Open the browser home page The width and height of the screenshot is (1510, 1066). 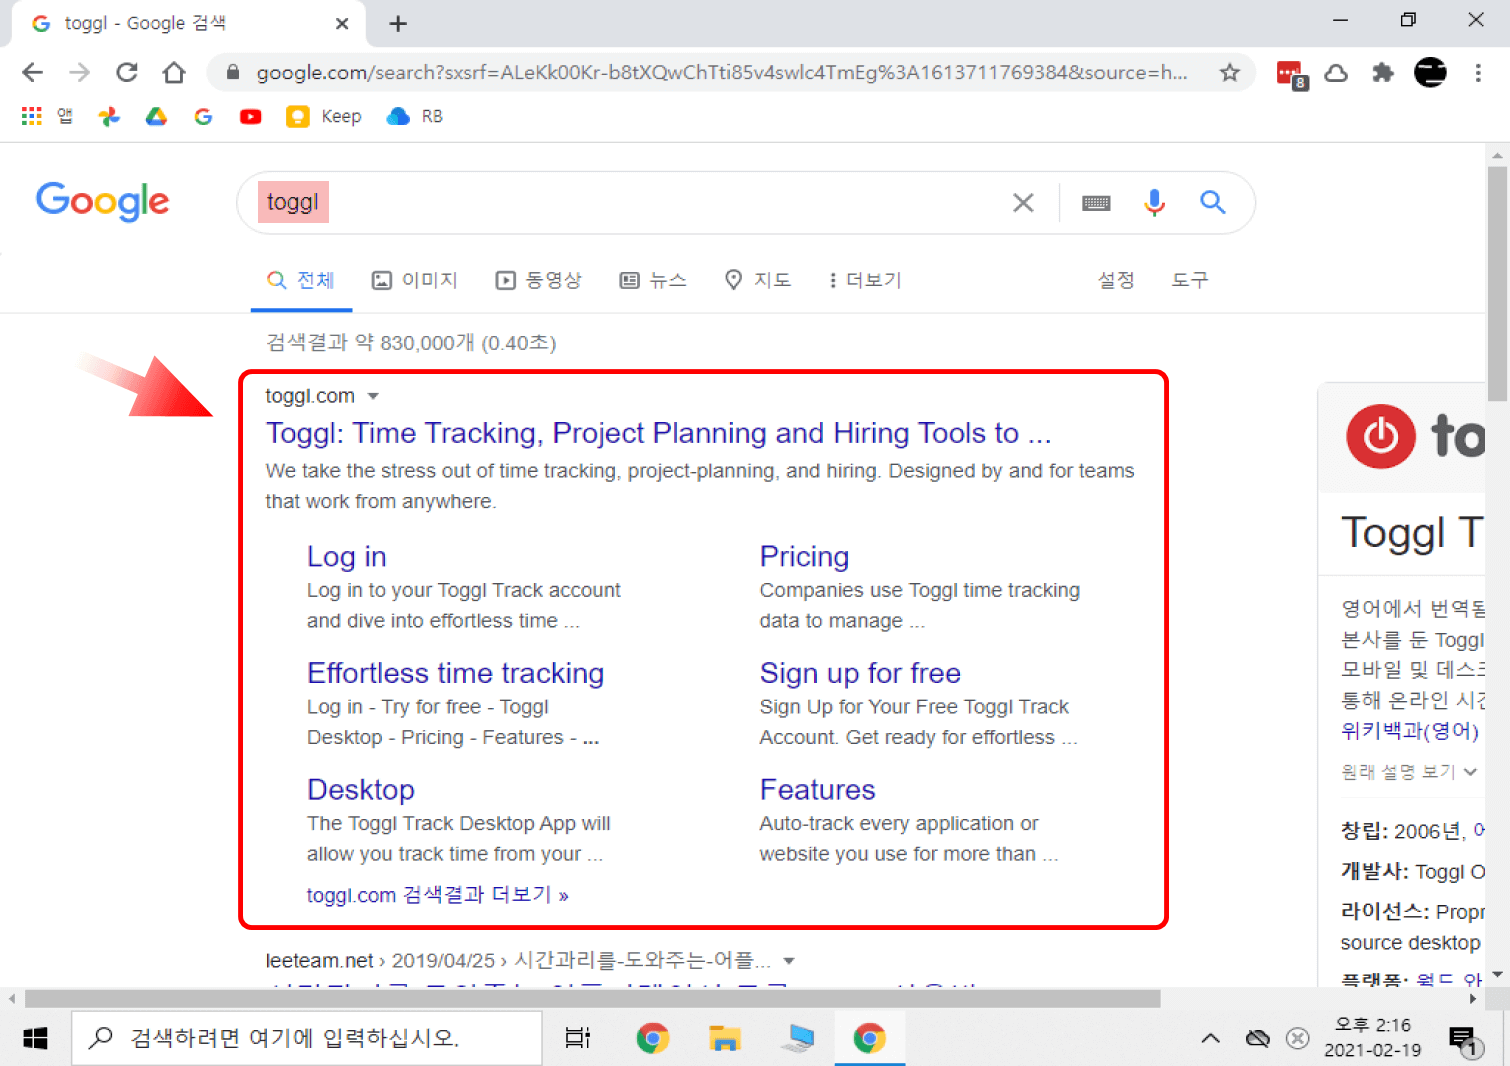click(x=174, y=72)
